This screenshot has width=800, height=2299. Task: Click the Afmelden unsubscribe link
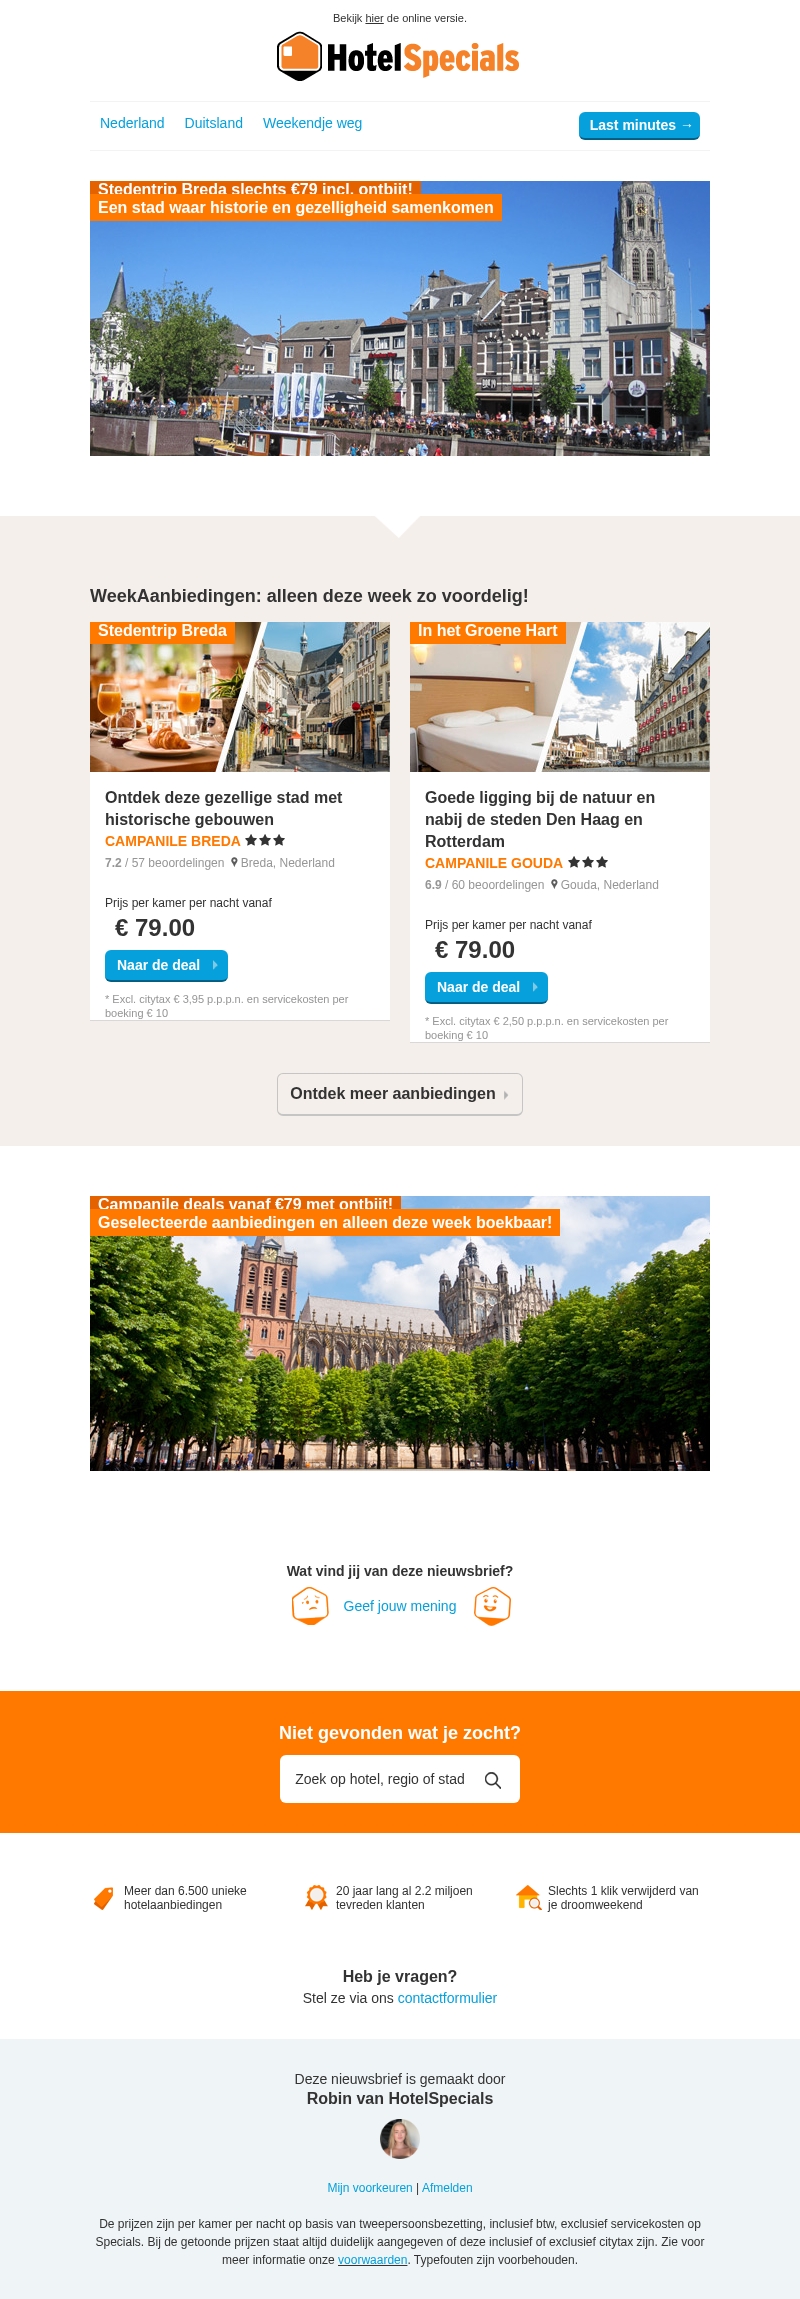coord(447,2188)
